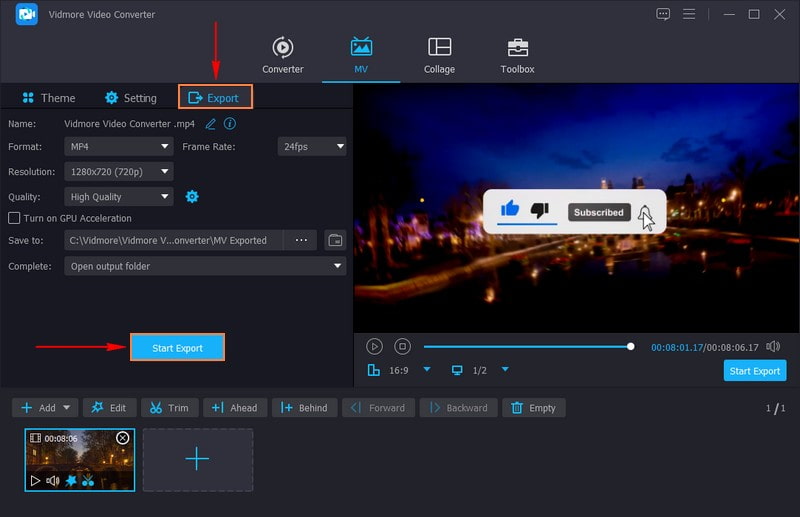Expand the Resolution 1280x720 dropdown
The height and width of the screenshot is (517, 800).
click(x=119, y=172)
